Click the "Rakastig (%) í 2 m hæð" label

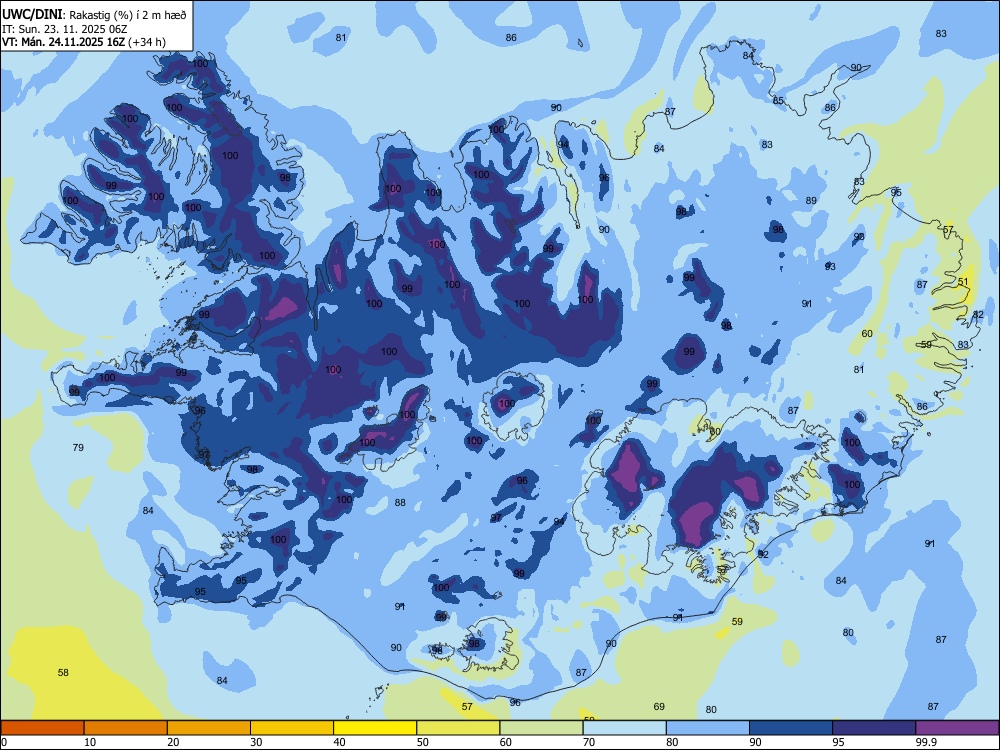click(127, 15)
